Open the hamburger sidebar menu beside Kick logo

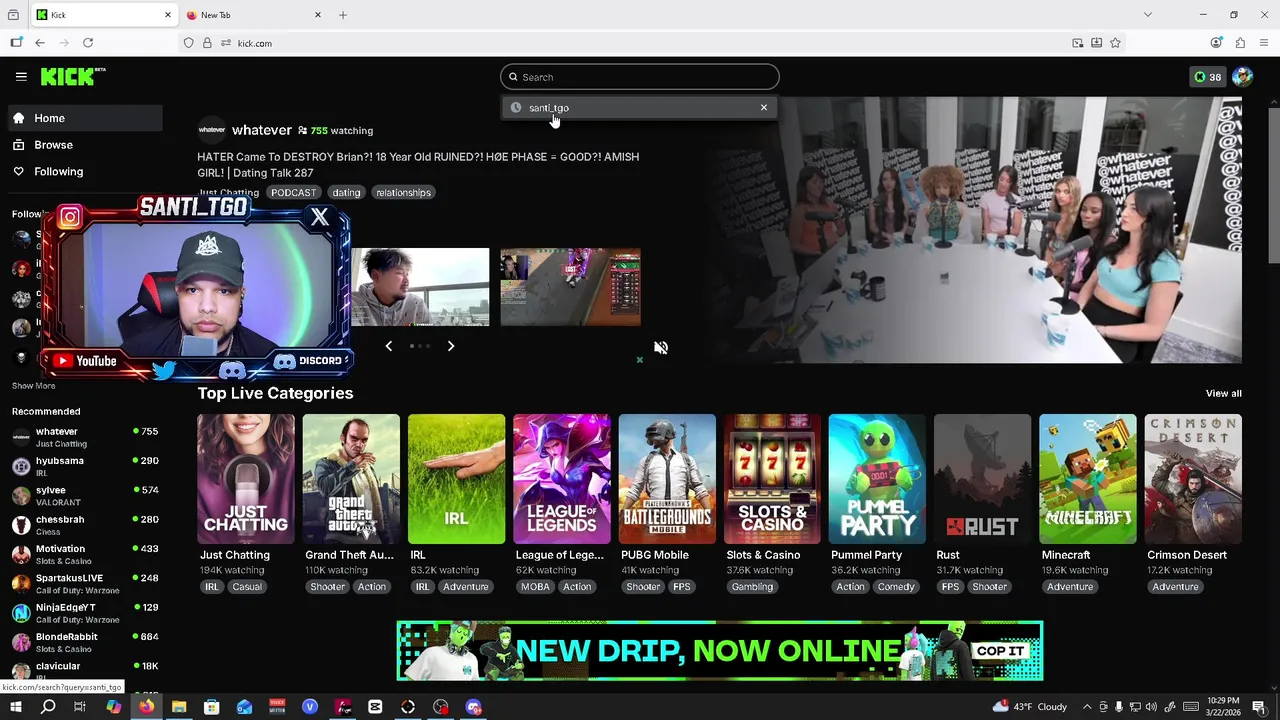(21, 77)
